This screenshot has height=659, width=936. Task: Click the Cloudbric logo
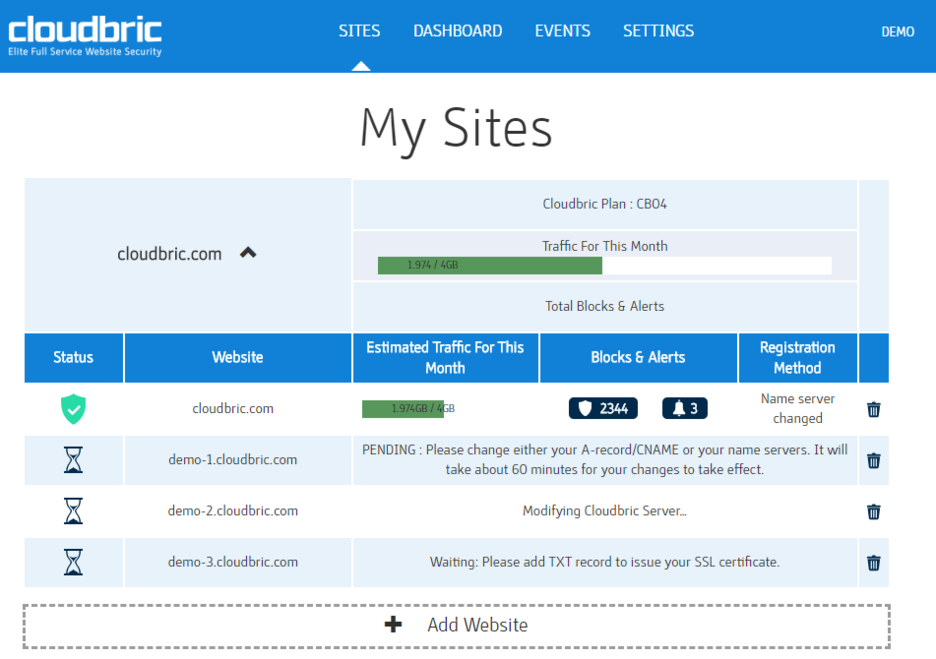pos(85,36)
